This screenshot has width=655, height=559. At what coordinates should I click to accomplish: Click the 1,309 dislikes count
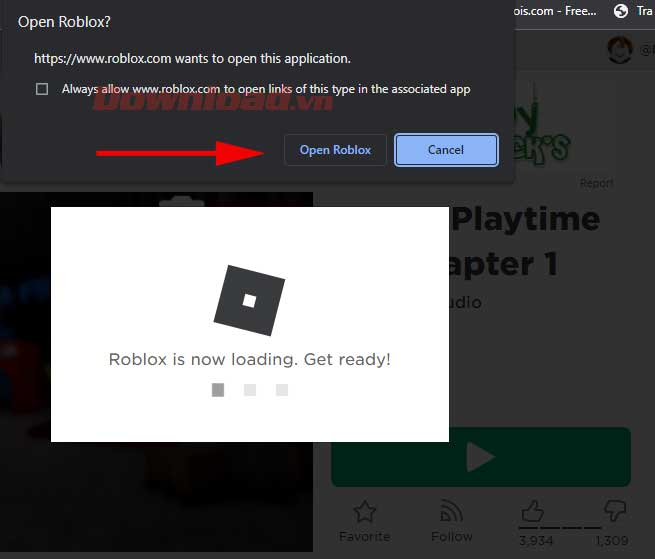point(612,541)
